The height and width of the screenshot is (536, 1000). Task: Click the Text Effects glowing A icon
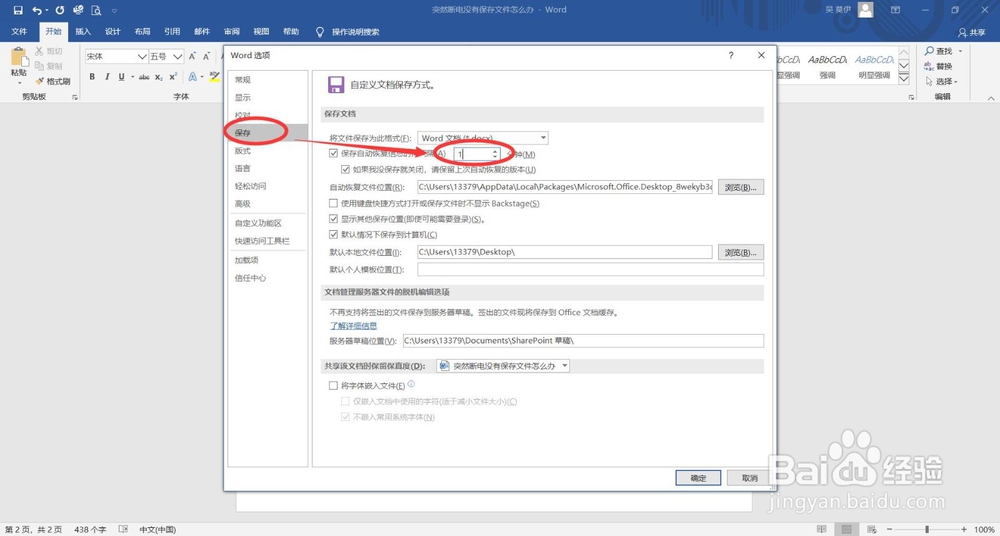193,77
